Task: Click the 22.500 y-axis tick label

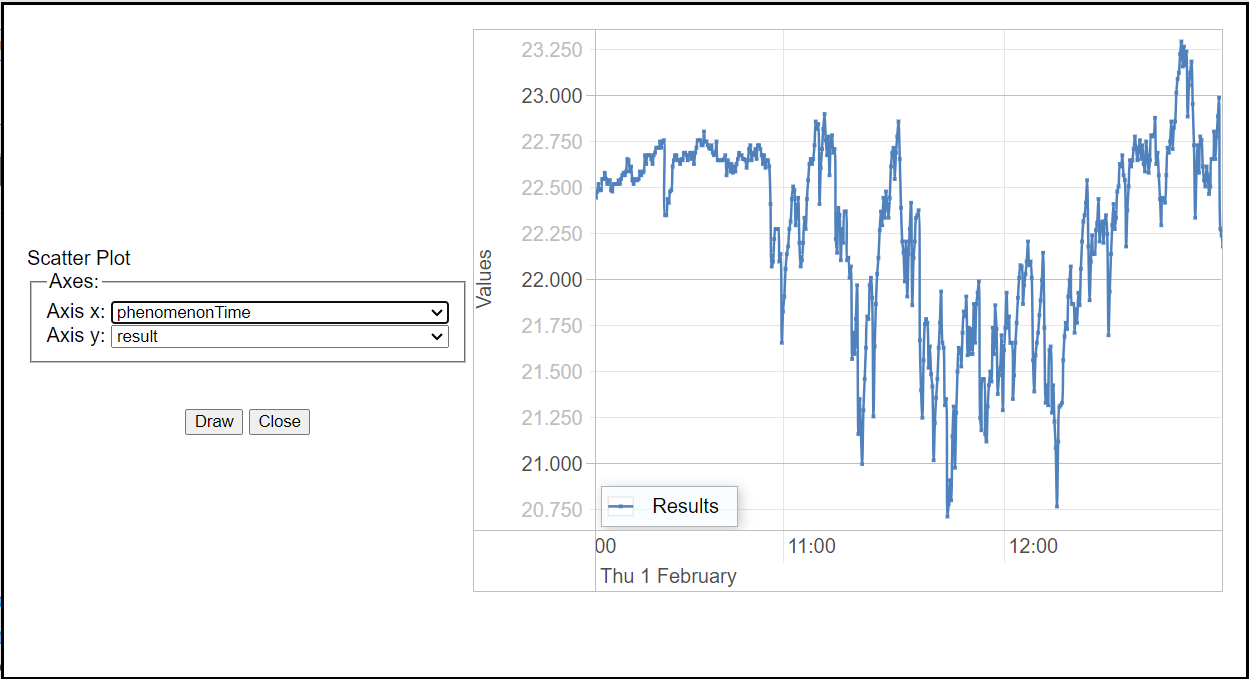Action: click(x=552, y=188)
